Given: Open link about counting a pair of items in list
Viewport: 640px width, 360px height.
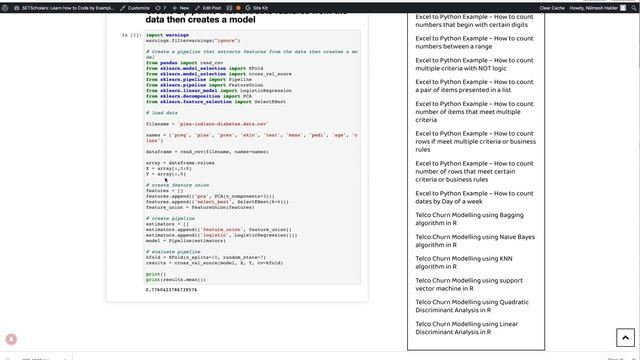Looking at the screenshot, I should pos(474,86).
